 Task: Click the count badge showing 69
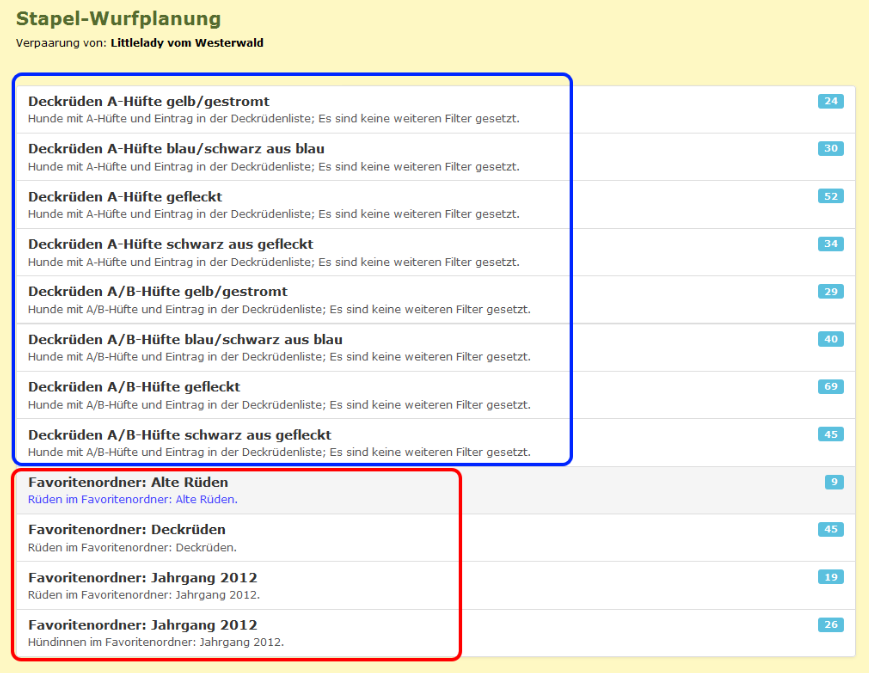(830, 387)
